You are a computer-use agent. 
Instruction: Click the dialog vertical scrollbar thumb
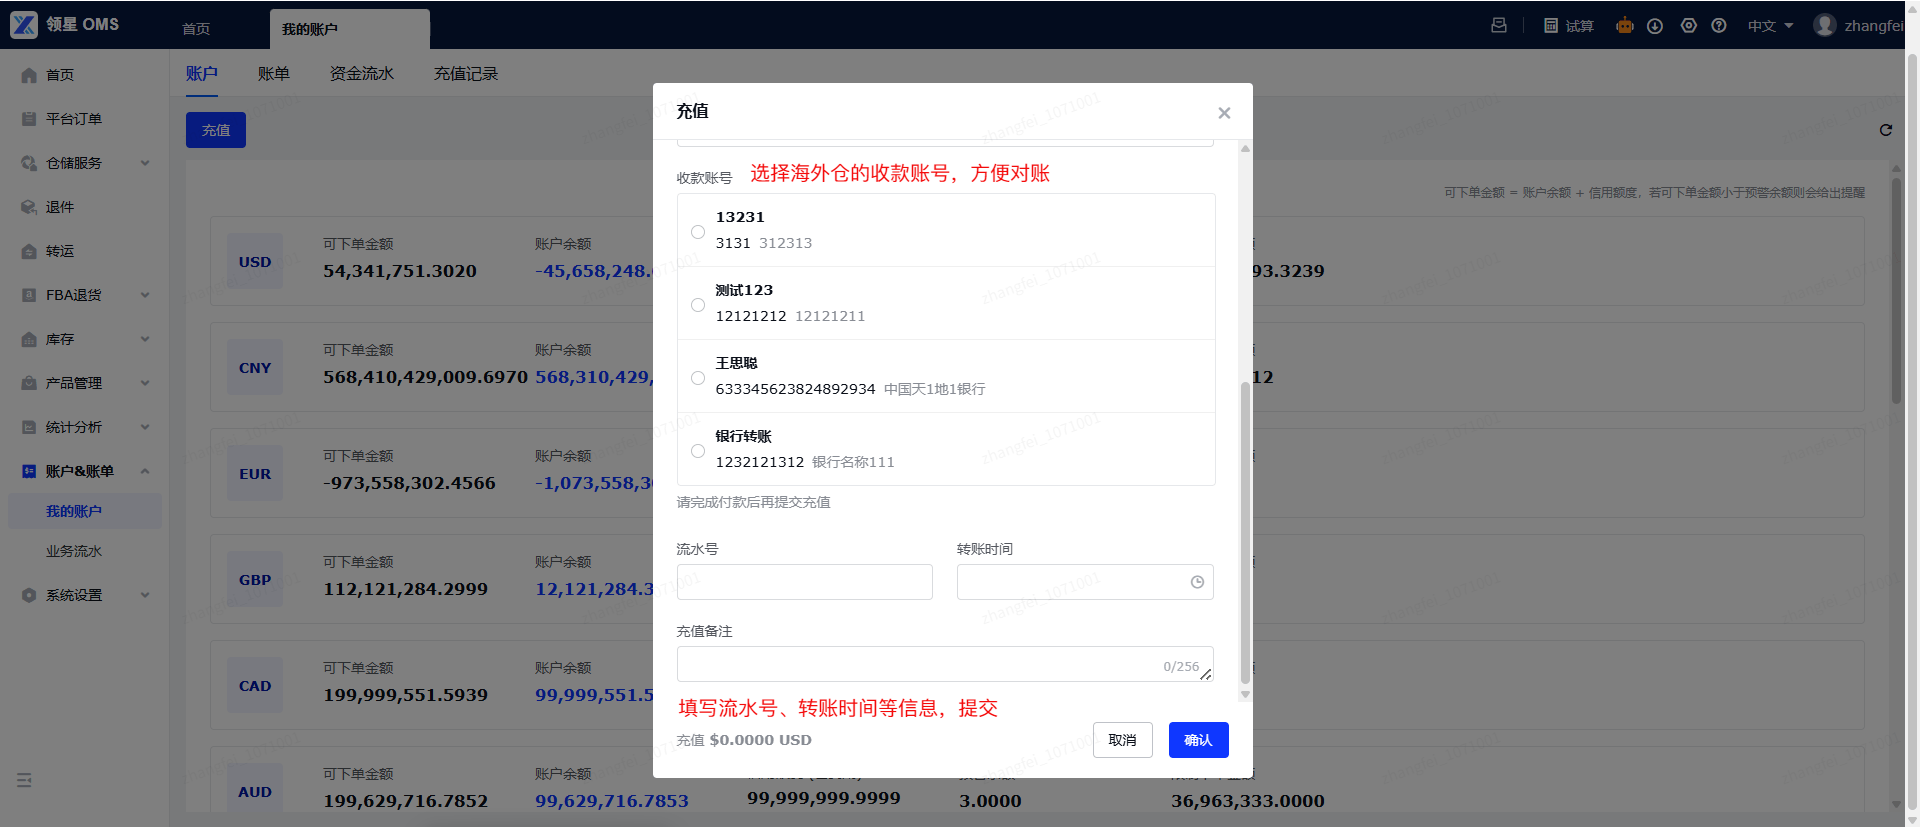[1245, 532]
